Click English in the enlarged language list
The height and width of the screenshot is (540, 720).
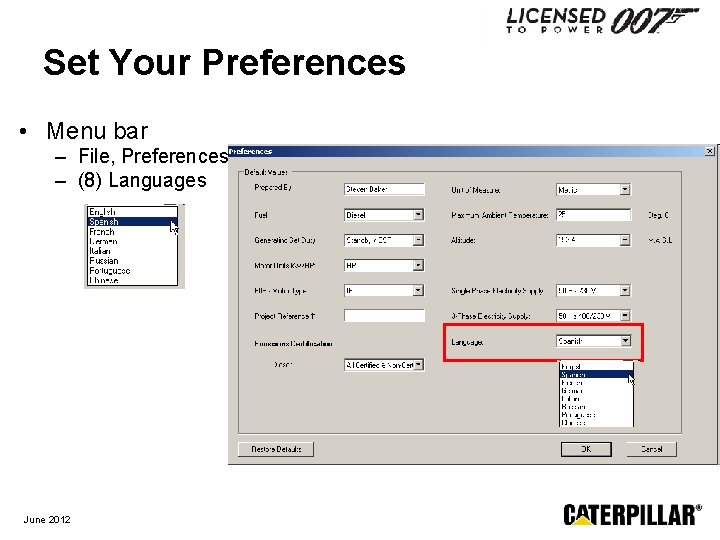coord(132,212)
